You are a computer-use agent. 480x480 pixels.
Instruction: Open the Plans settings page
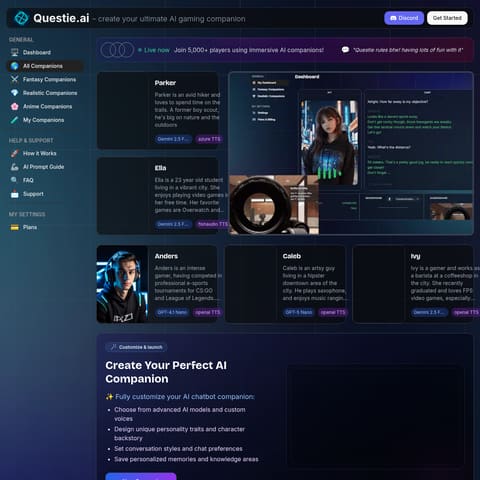click(45, 227)
